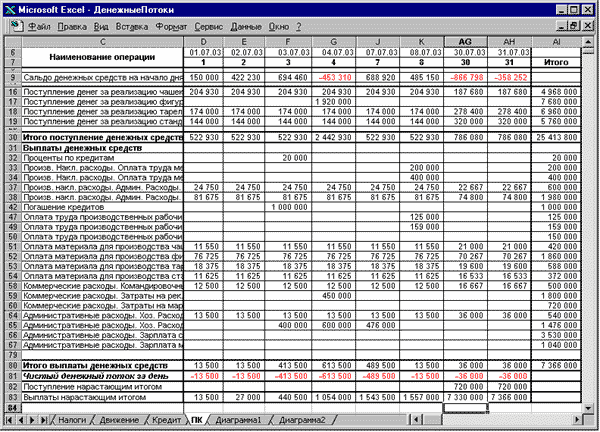Screen dimensions: 600x432
Task: Click vertical scrollbar down arrow
Action: pyautogui.click(x=588, y=408)
